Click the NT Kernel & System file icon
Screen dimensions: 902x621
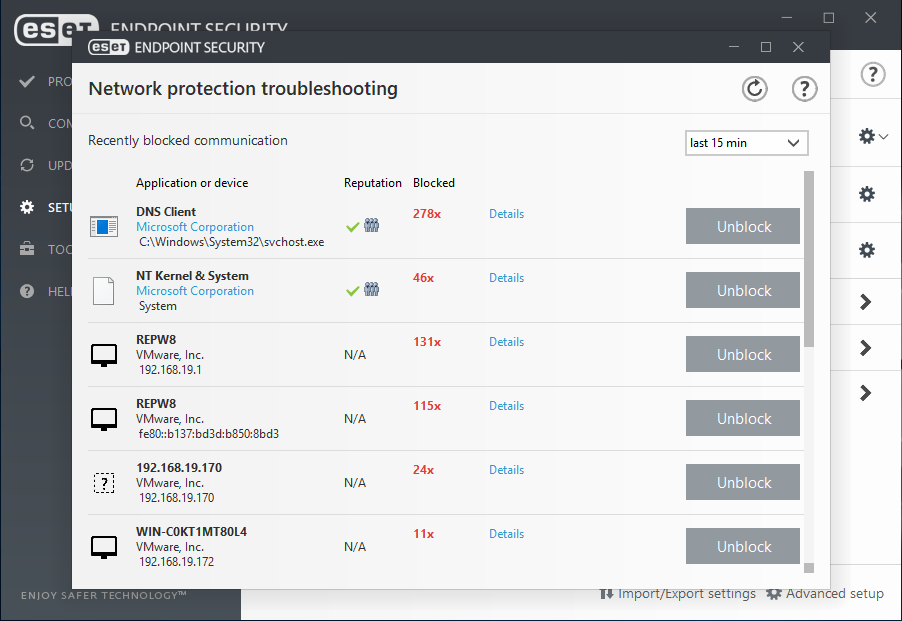(104, 291)
